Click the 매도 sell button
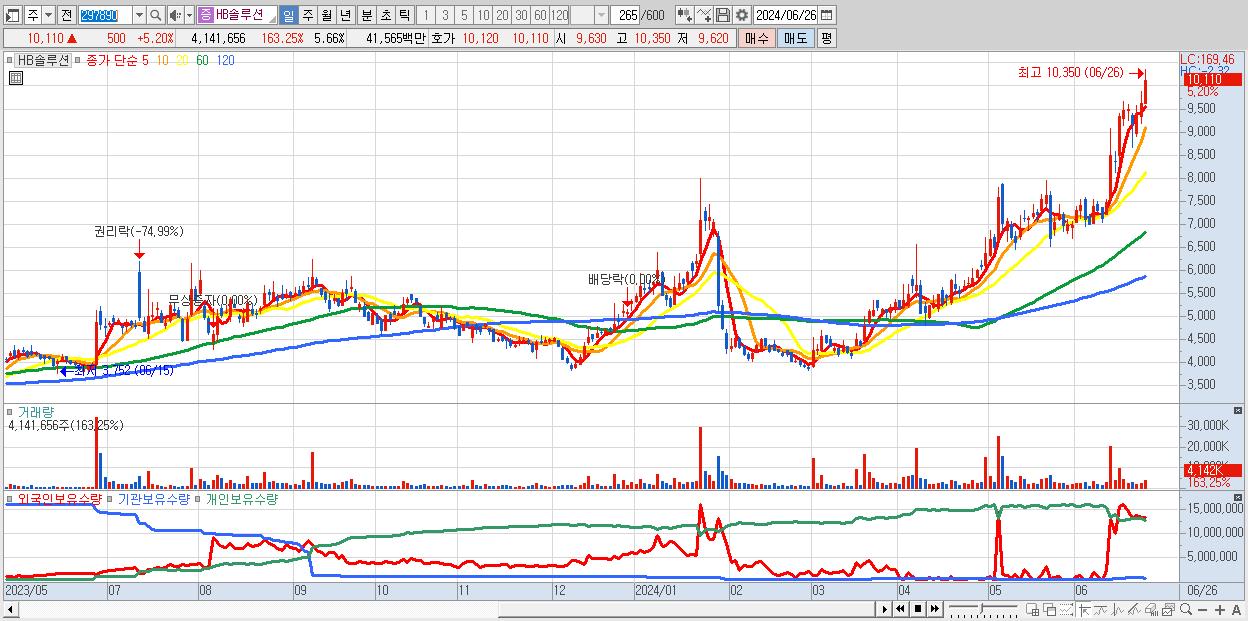Screen dimensions: 1248x621 [x=795, y=38]
